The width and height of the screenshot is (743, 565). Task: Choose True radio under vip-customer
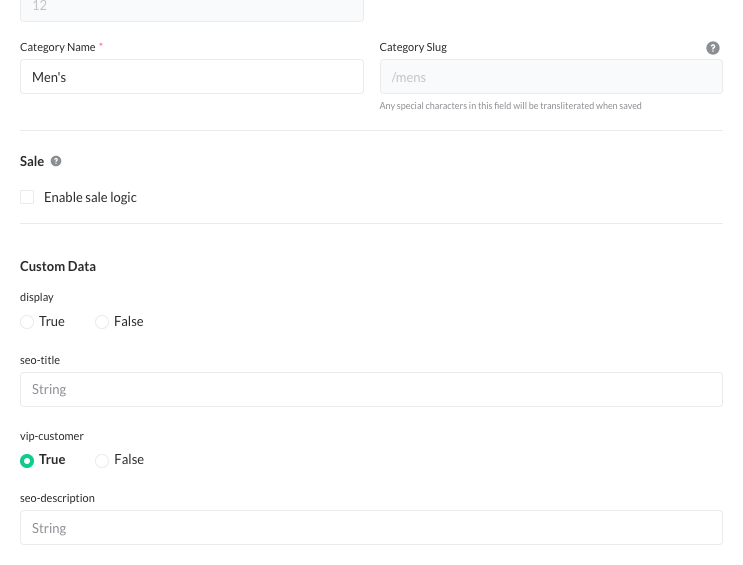(27, 460)
